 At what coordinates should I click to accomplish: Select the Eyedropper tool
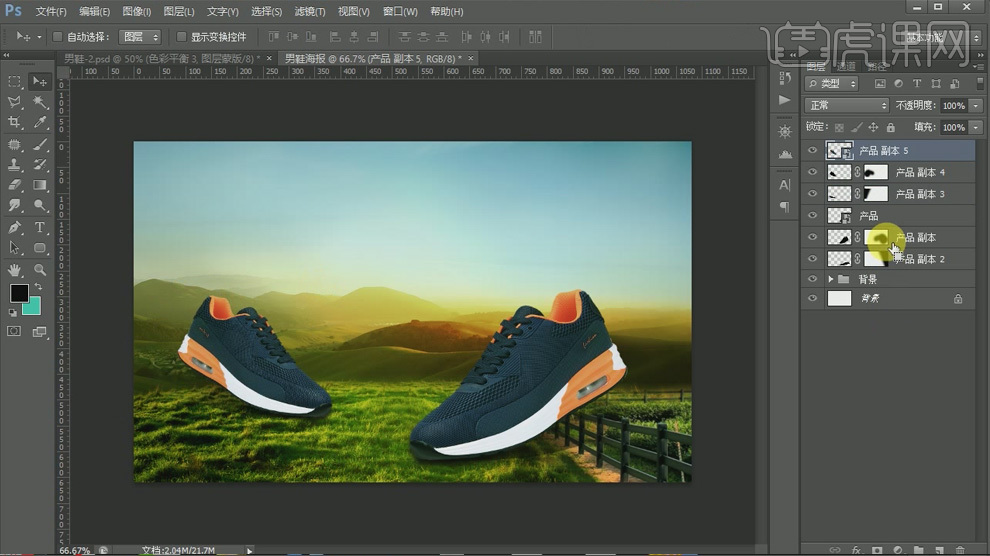41,123
